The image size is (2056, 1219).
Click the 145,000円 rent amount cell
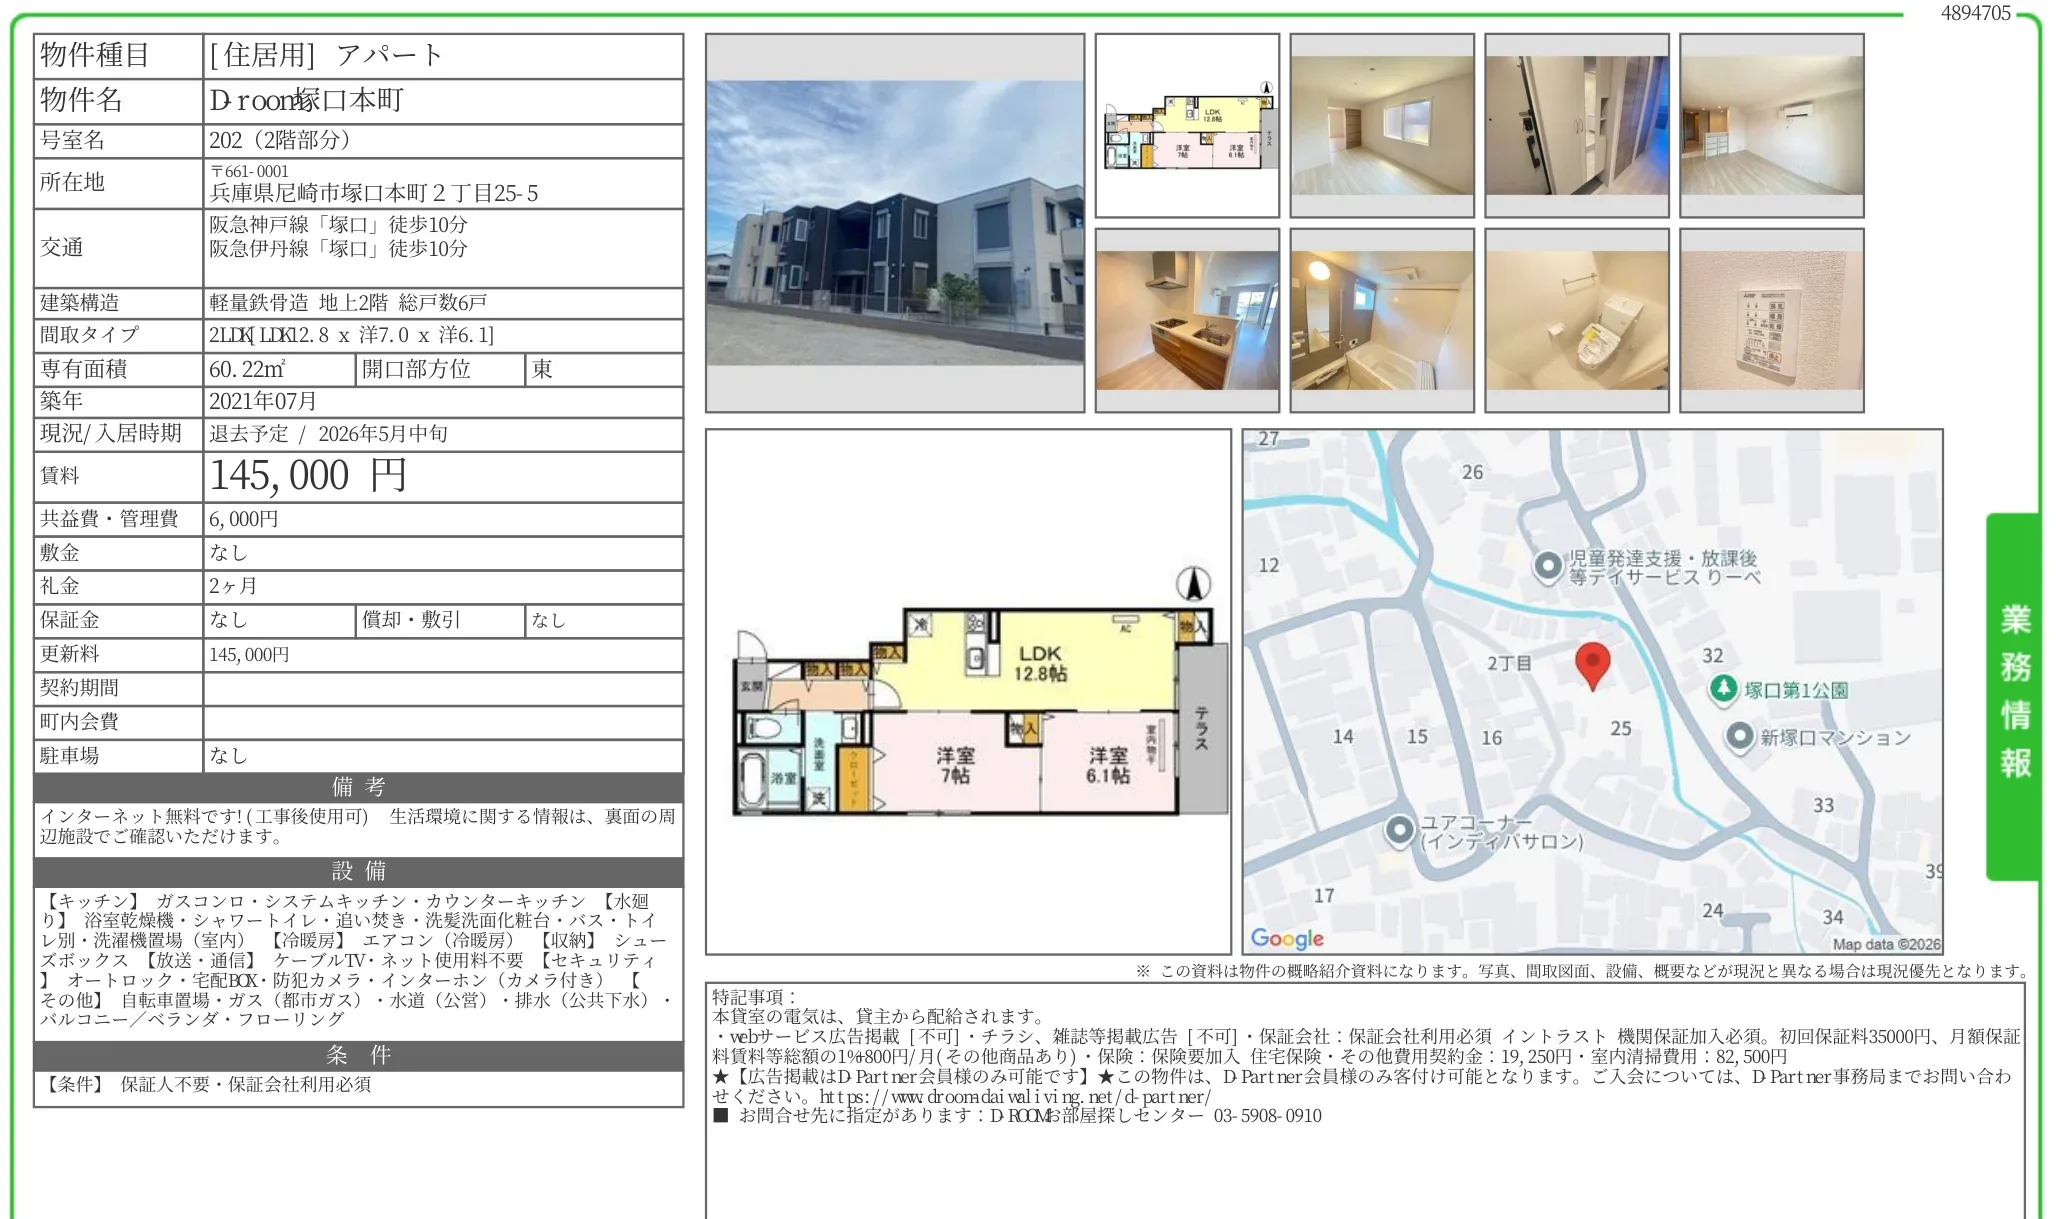point(305,476)
